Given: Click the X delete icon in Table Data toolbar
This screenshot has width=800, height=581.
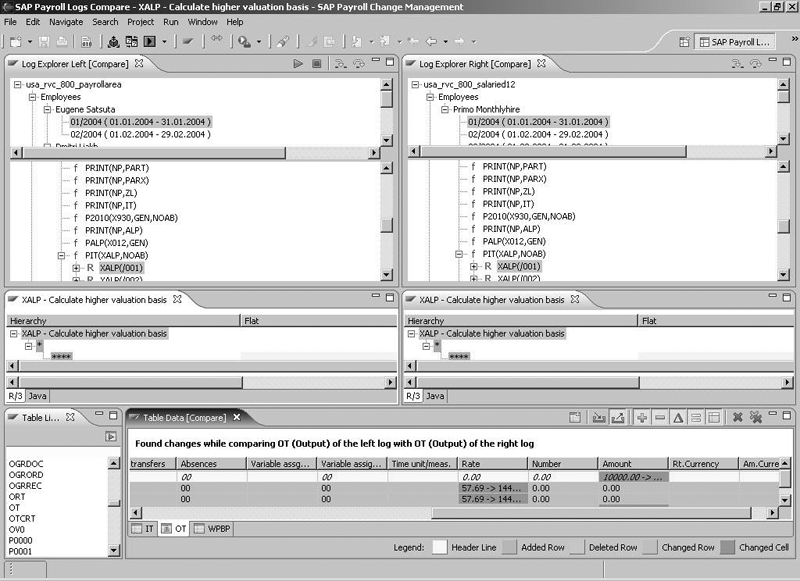Looking at the screenshot, I should coord(737,417).
